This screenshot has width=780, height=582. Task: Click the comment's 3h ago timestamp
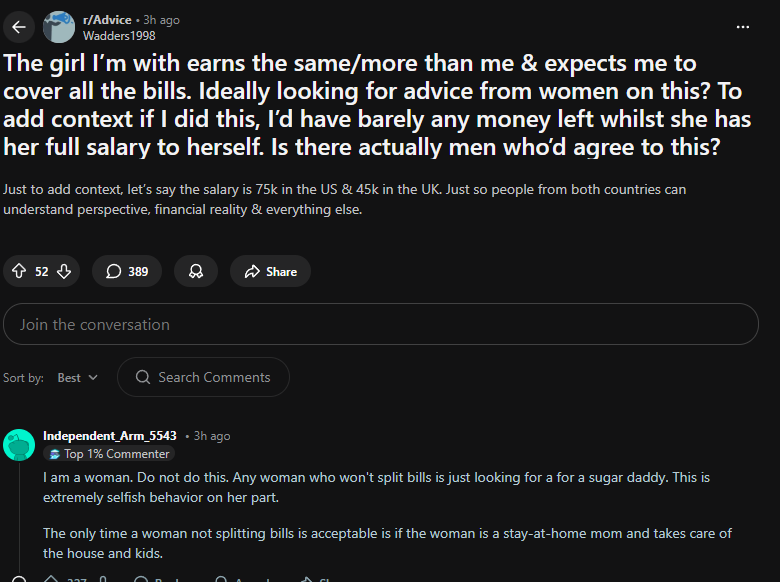pos(212,436)
